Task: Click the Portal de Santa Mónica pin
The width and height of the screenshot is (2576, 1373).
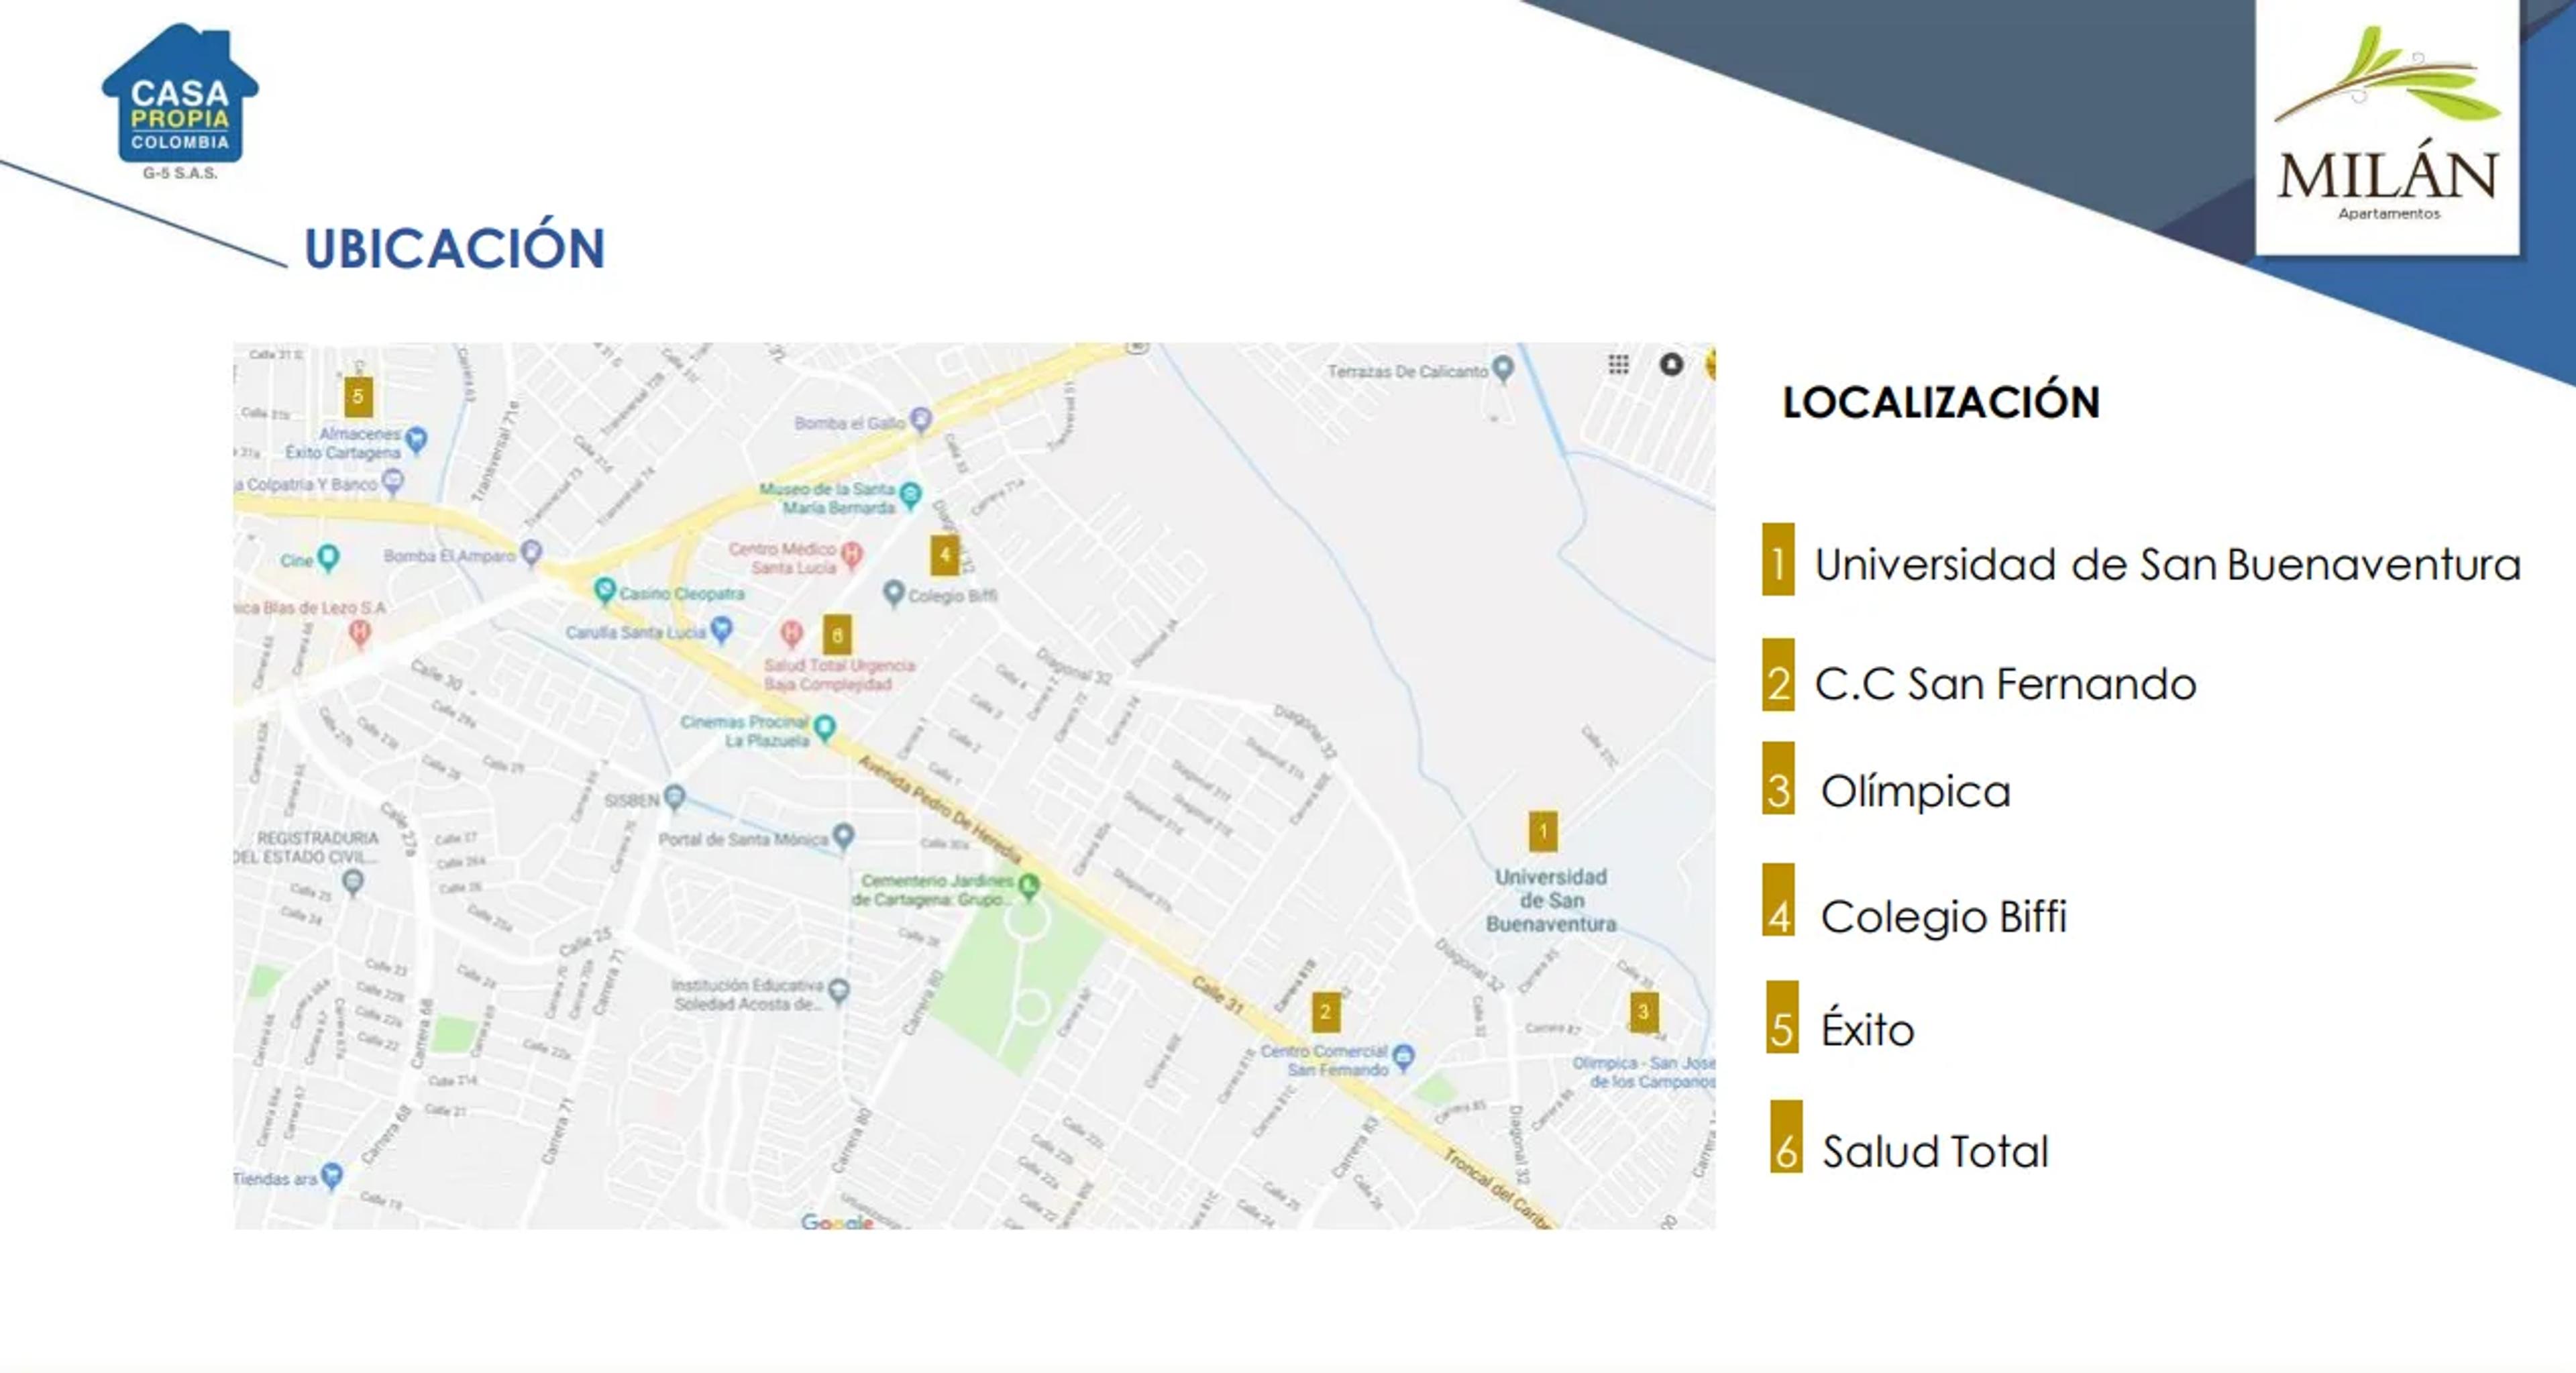Action: 844,836
